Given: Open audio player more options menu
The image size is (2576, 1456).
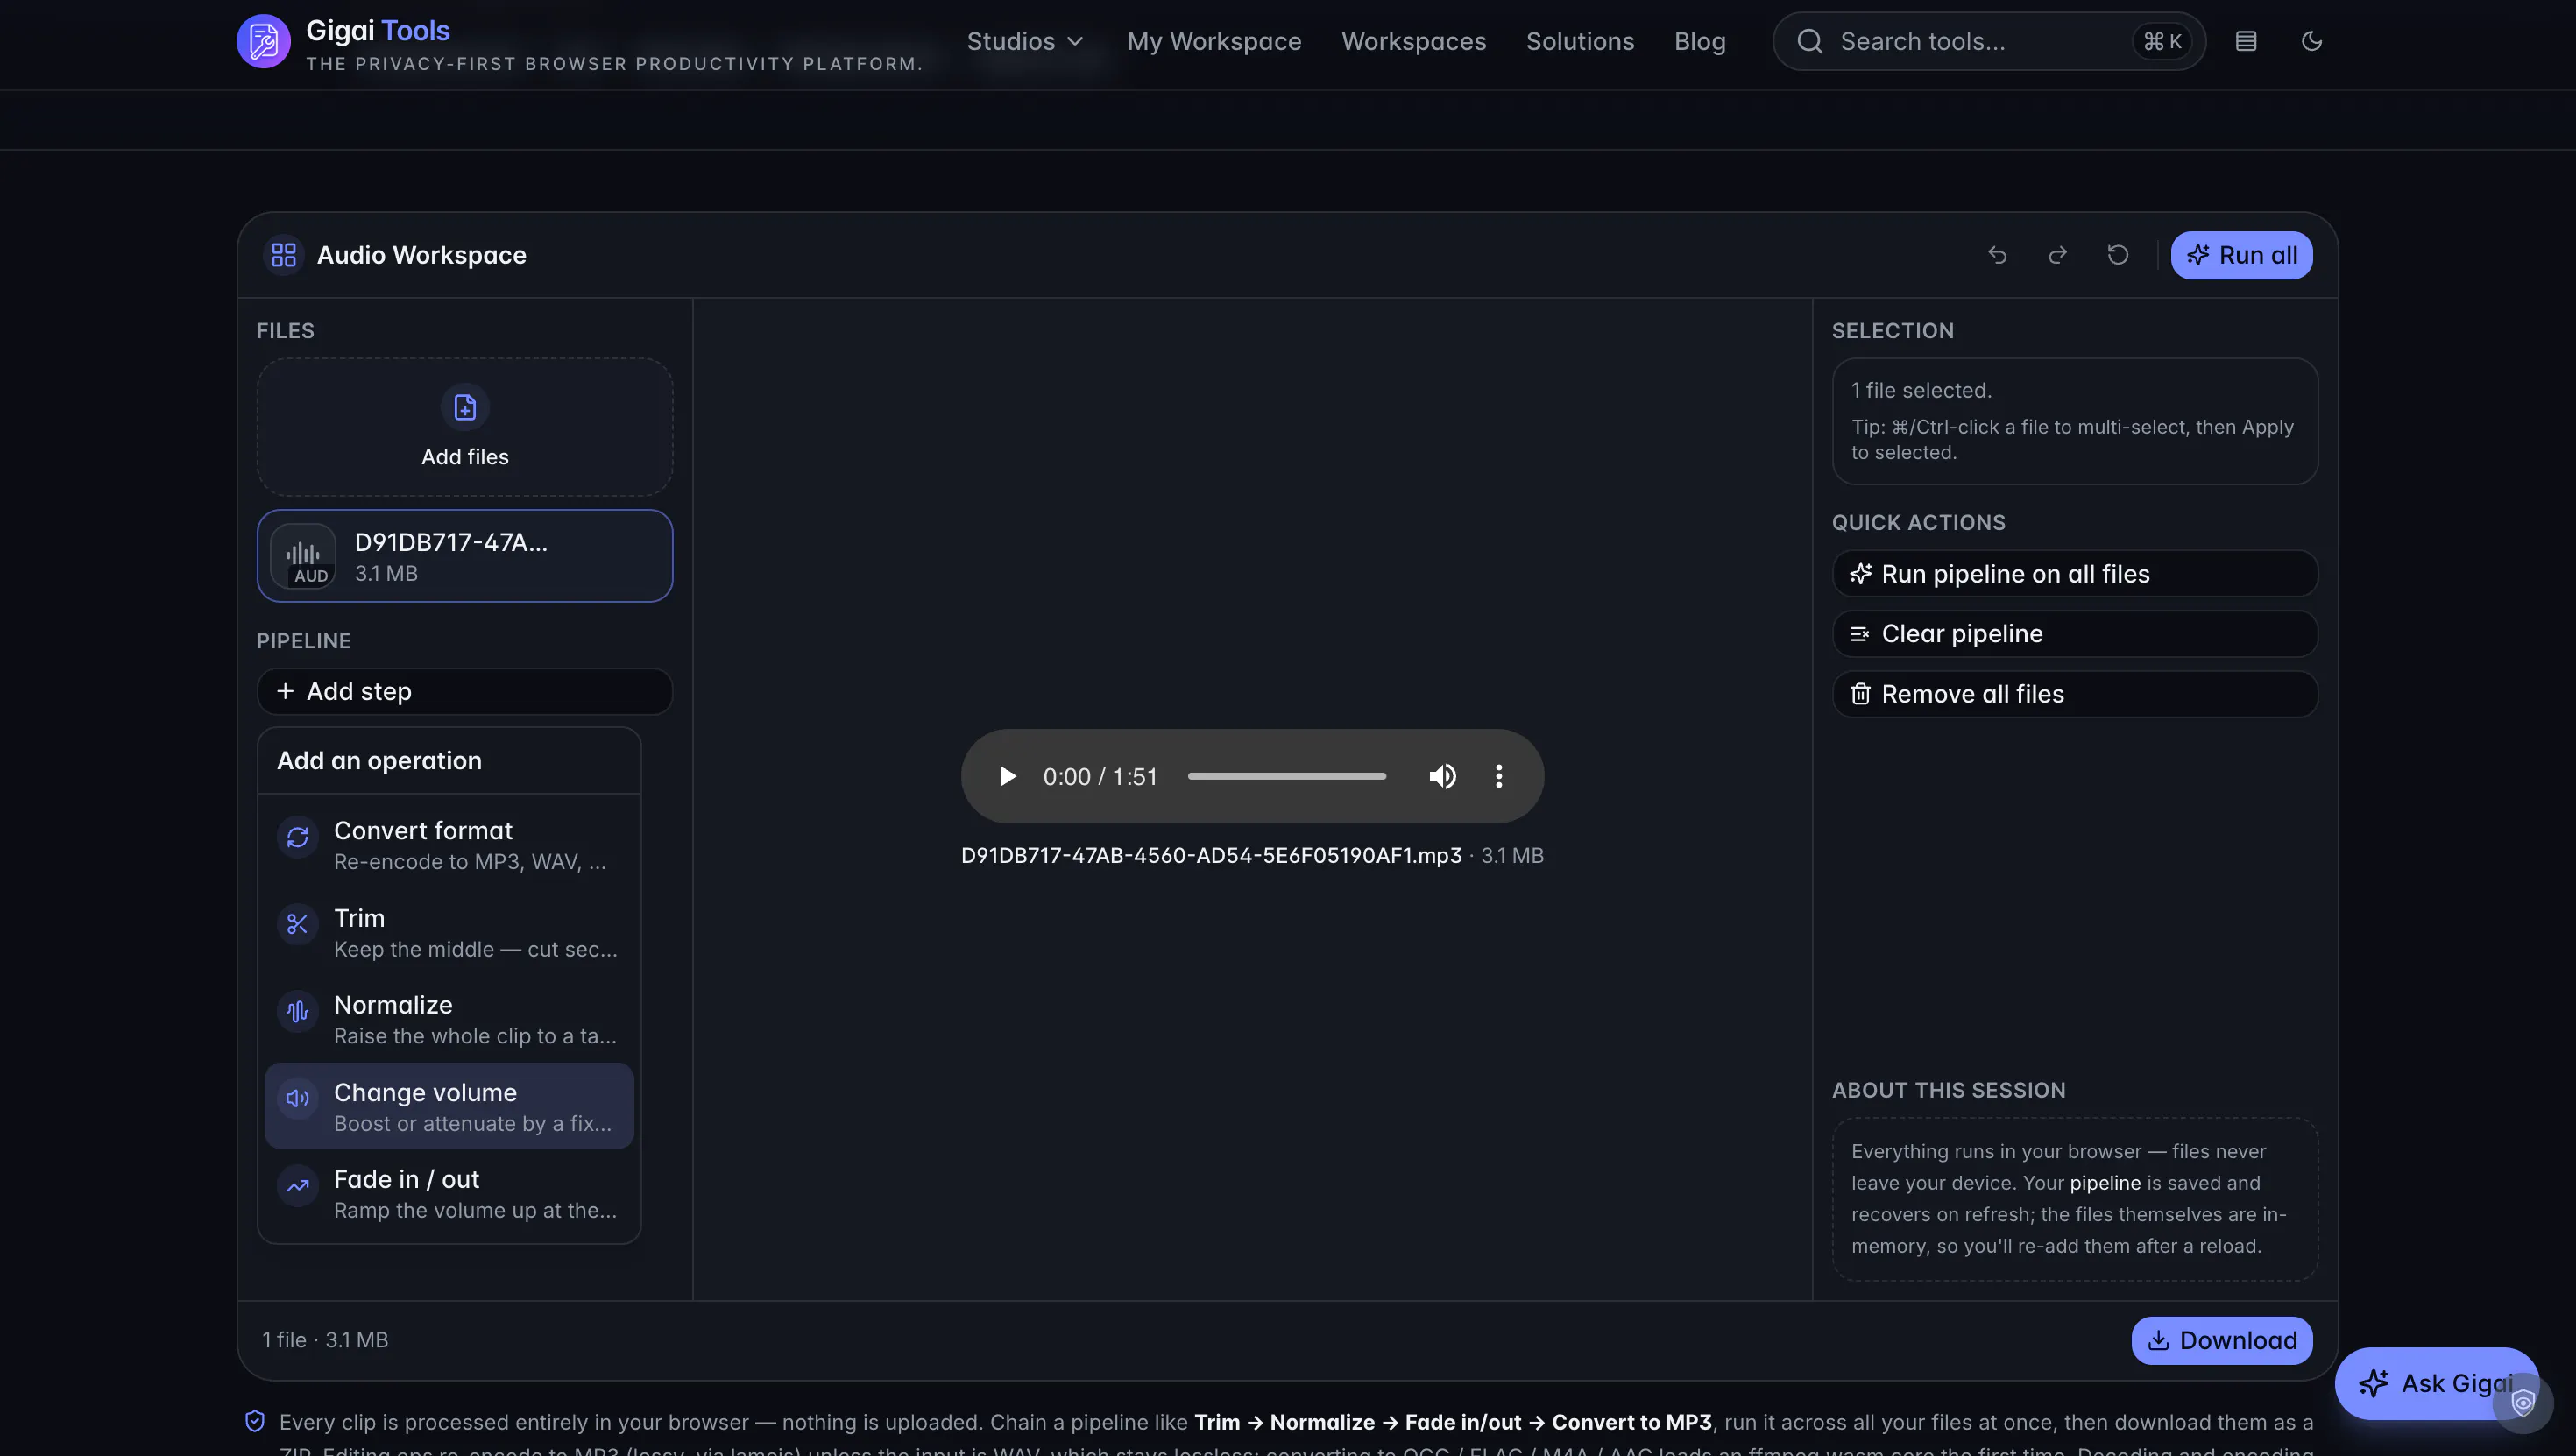Looking at the screenshot, I should pyautogui.click(x=1498, y=776).
